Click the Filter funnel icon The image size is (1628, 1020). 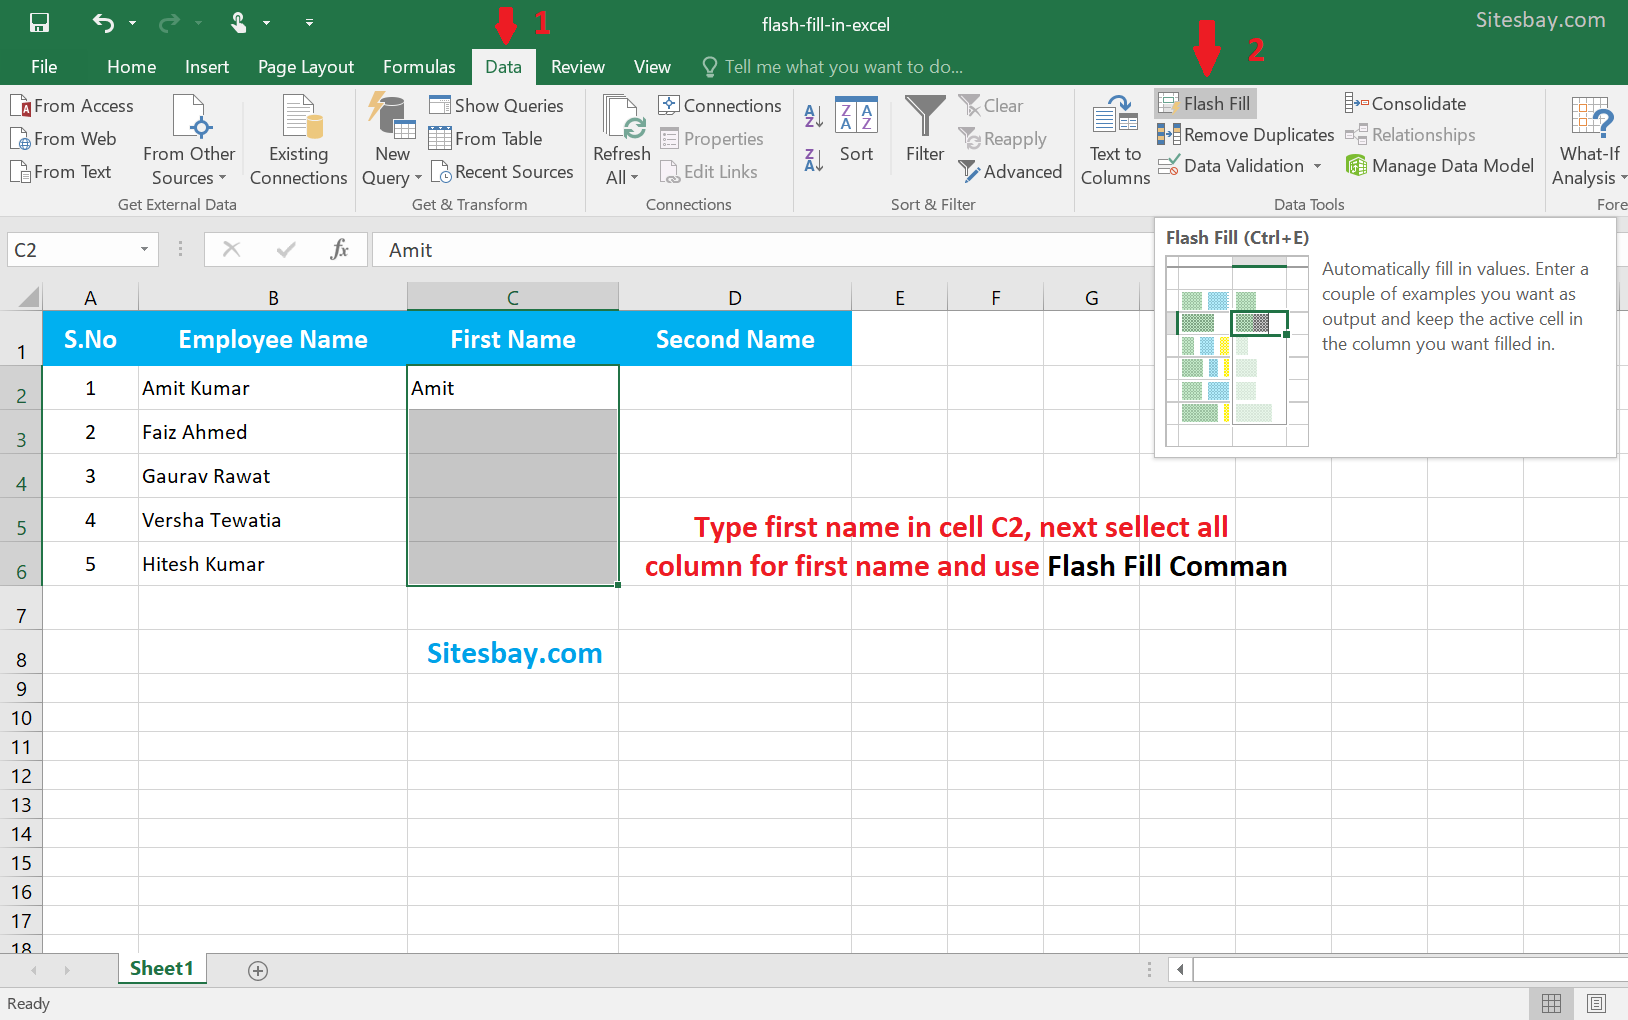925,129
